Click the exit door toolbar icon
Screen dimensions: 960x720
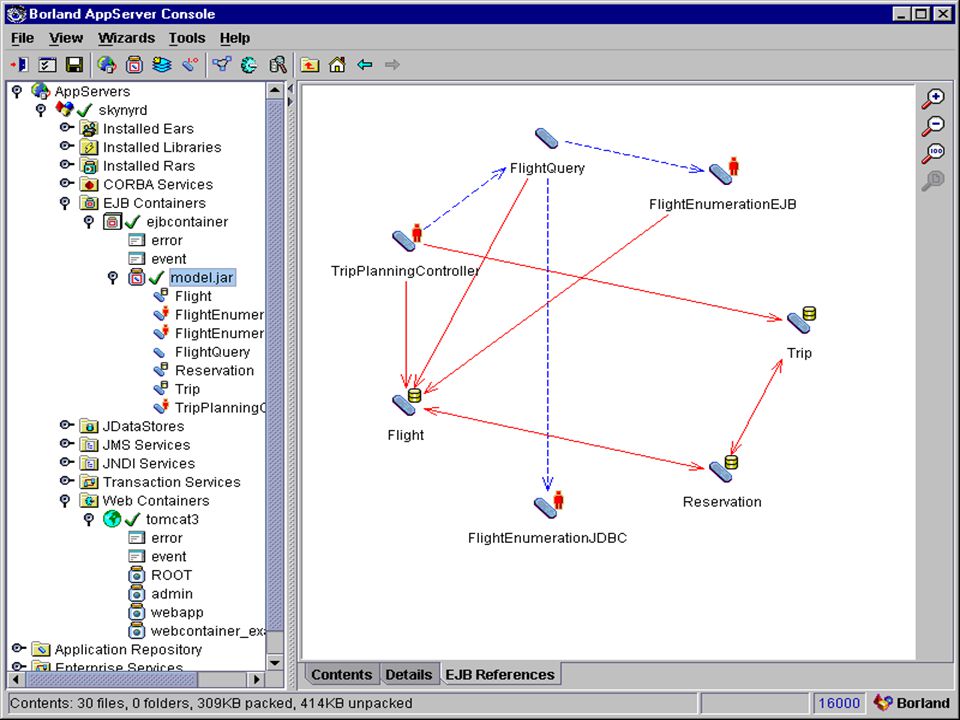point(20,64)
